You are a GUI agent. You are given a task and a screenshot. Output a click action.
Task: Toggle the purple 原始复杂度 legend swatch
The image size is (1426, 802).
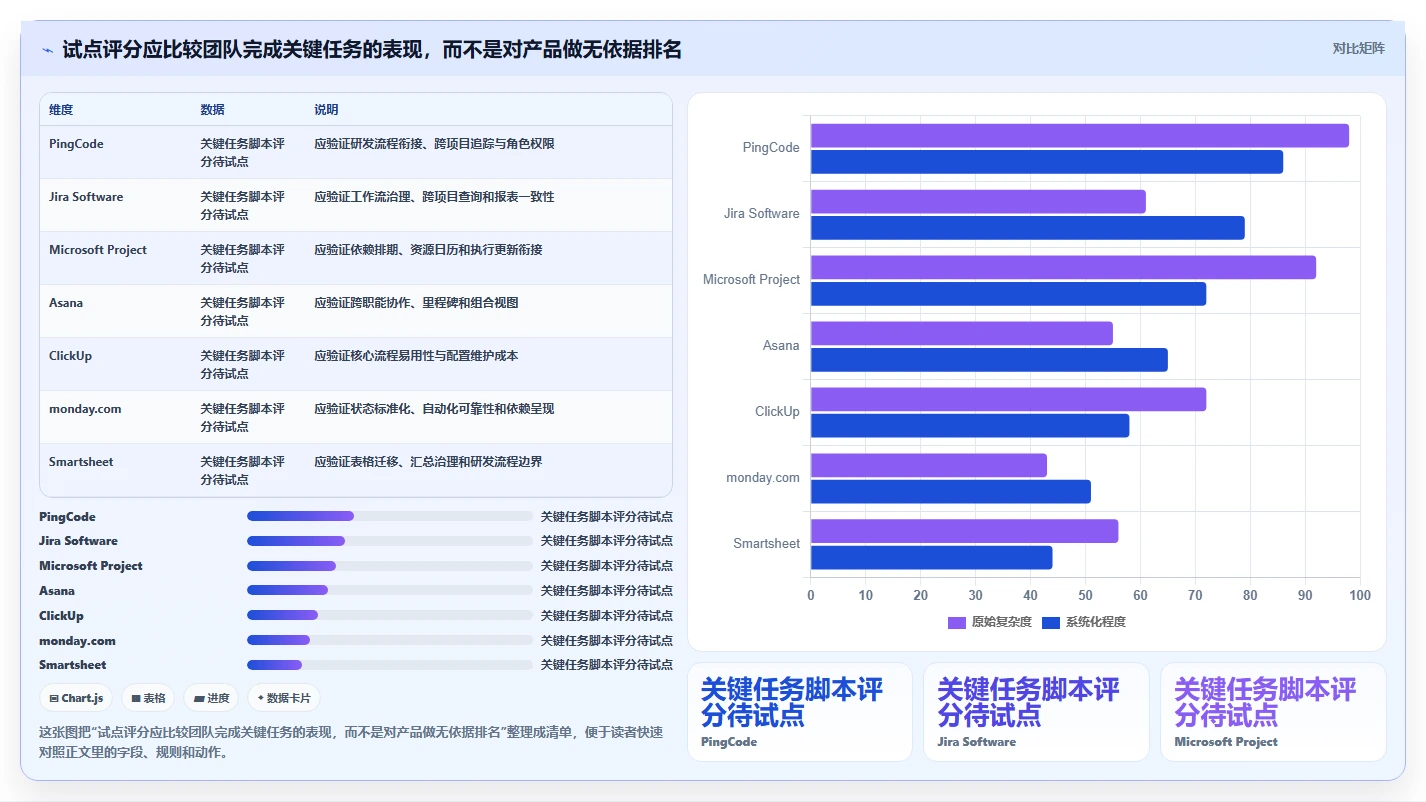(x=957, y=622)
